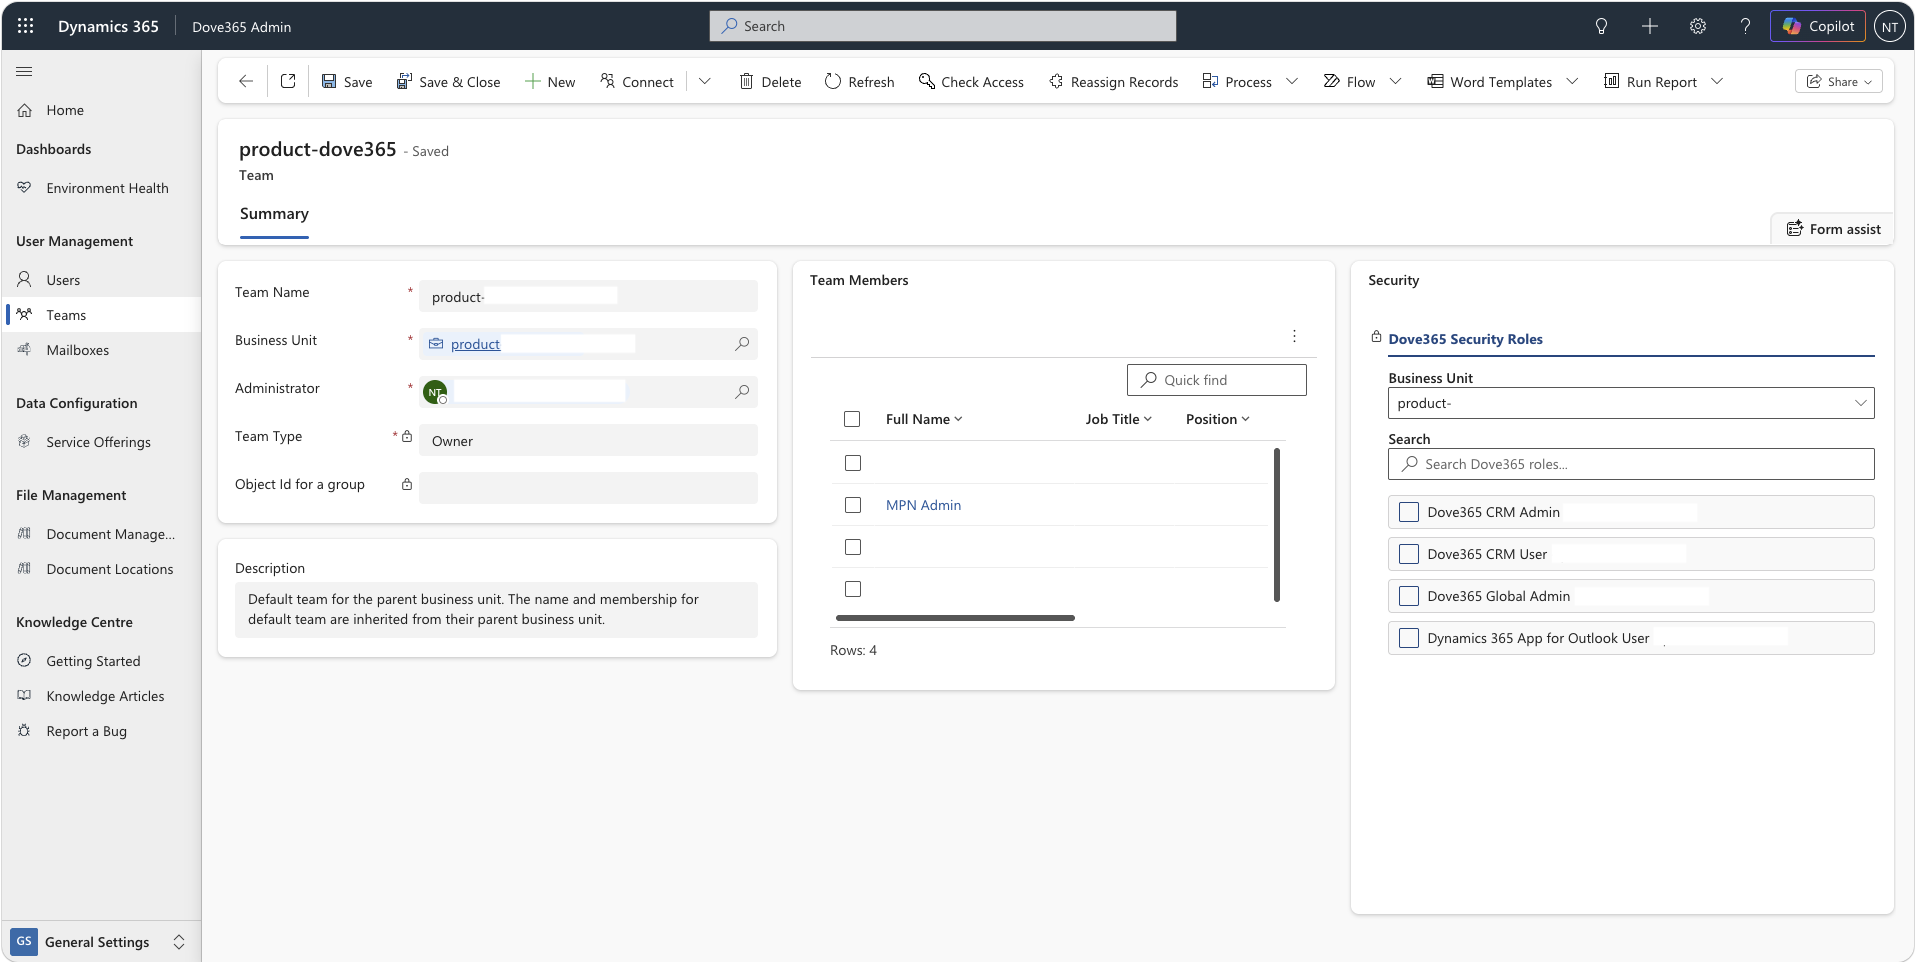Open the Form assist pane

(x=1833, y=229)
